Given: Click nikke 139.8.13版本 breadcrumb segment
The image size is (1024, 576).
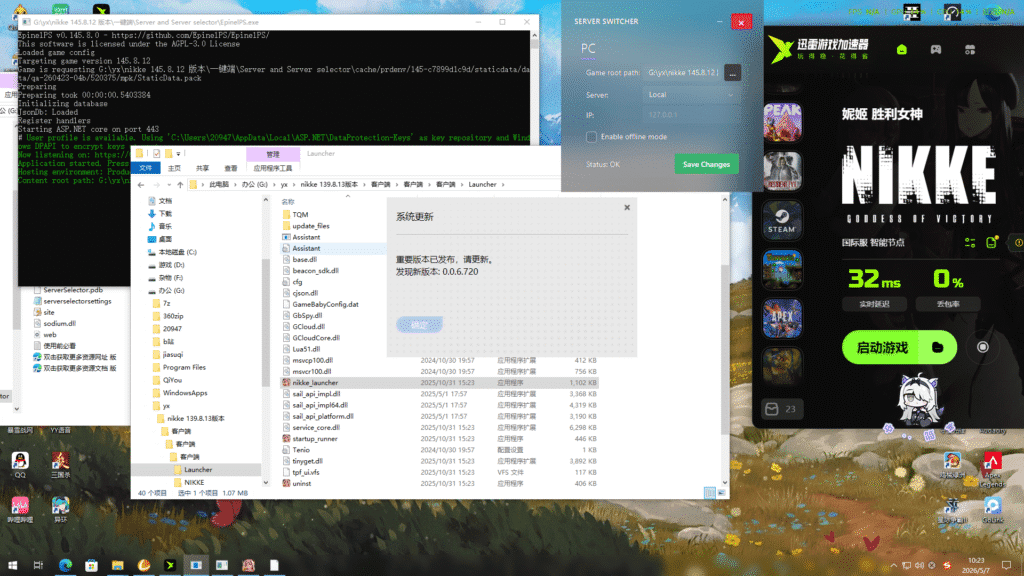Looking at the screenshot, I should coord(329,185).
